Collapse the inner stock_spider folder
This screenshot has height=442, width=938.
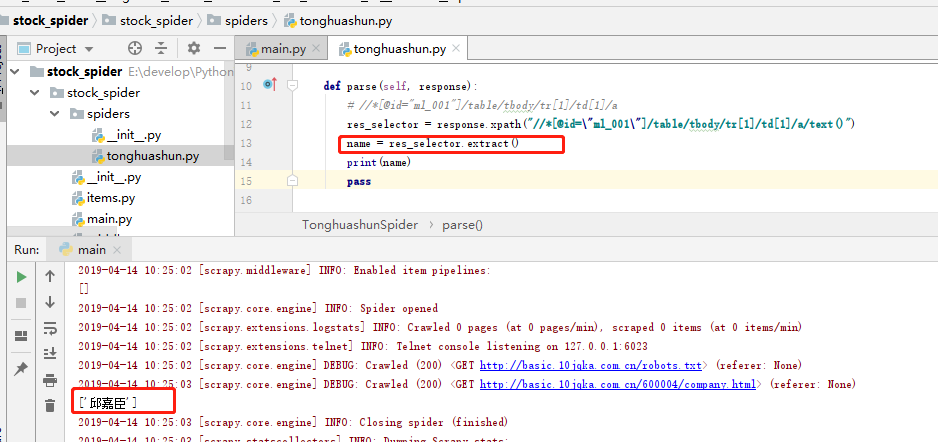coord(35,93)
